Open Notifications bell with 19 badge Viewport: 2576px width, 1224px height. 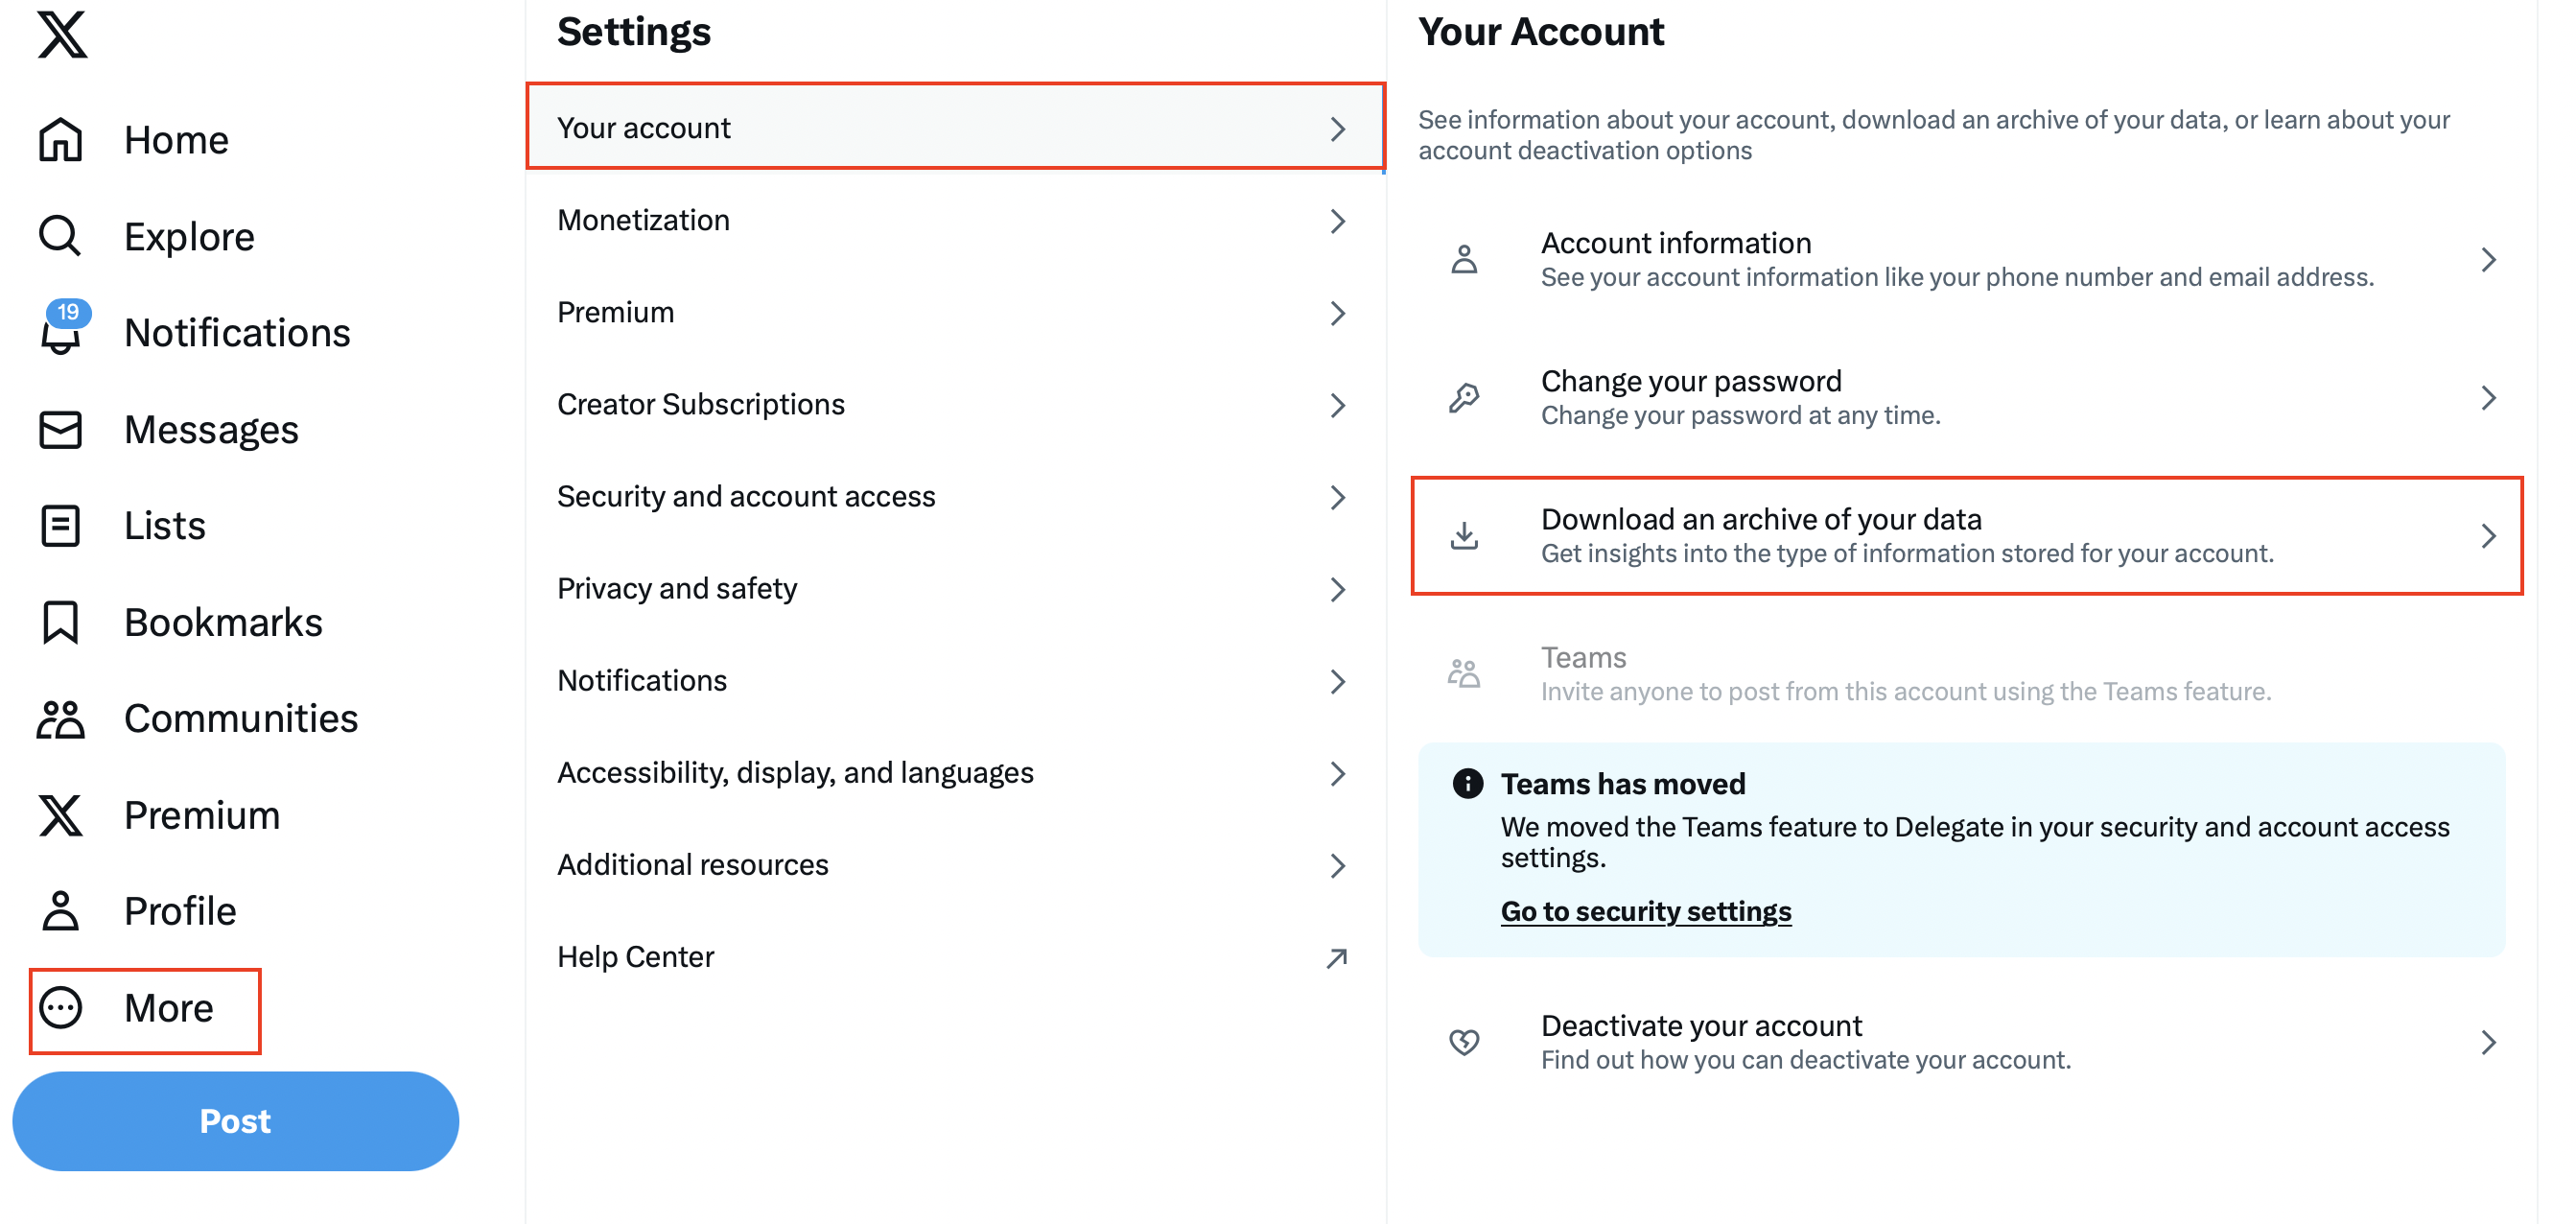click(x=59, y=333)
